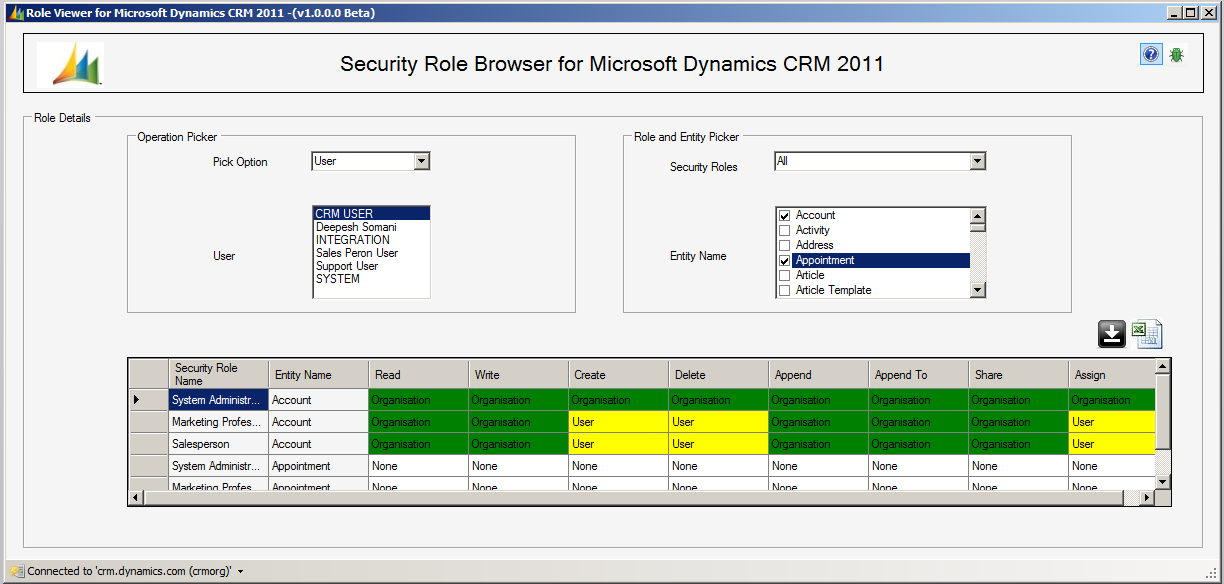
Task: Sort by Security Role Name column header
Action: pyautogui.click(x=218, y=374)
